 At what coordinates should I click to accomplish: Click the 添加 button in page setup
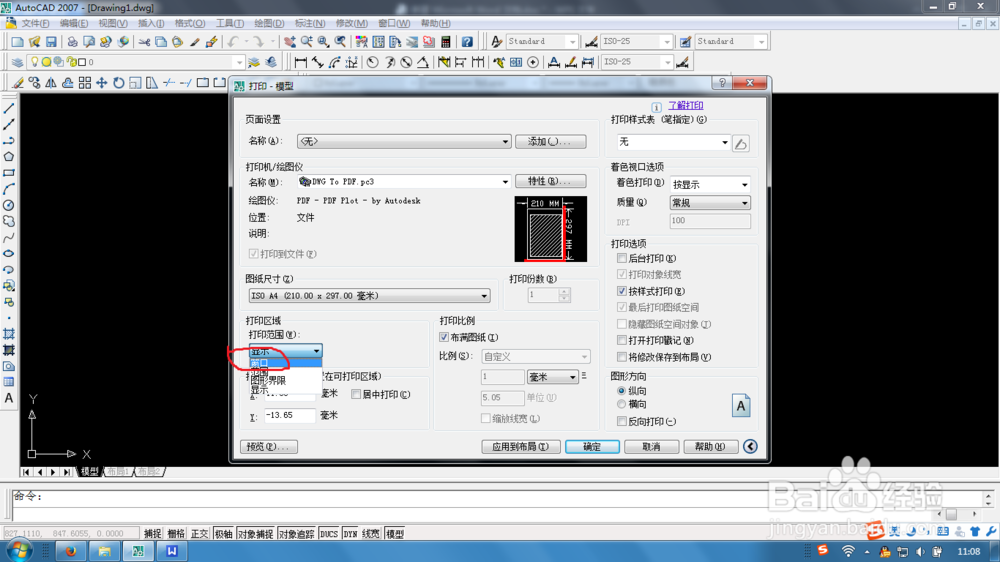point(550,142)
